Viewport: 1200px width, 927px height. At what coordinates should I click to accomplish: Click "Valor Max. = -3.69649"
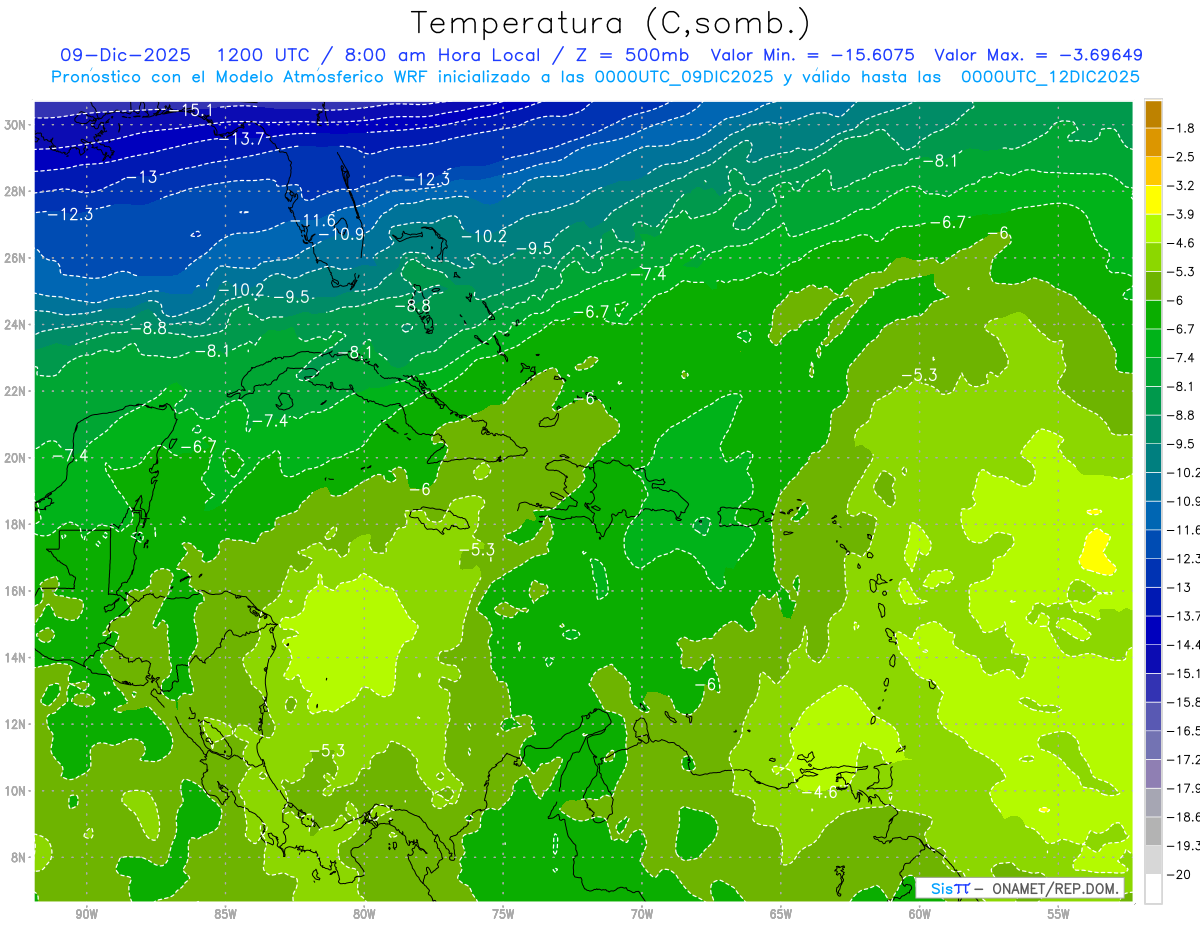coord(1038,55)
